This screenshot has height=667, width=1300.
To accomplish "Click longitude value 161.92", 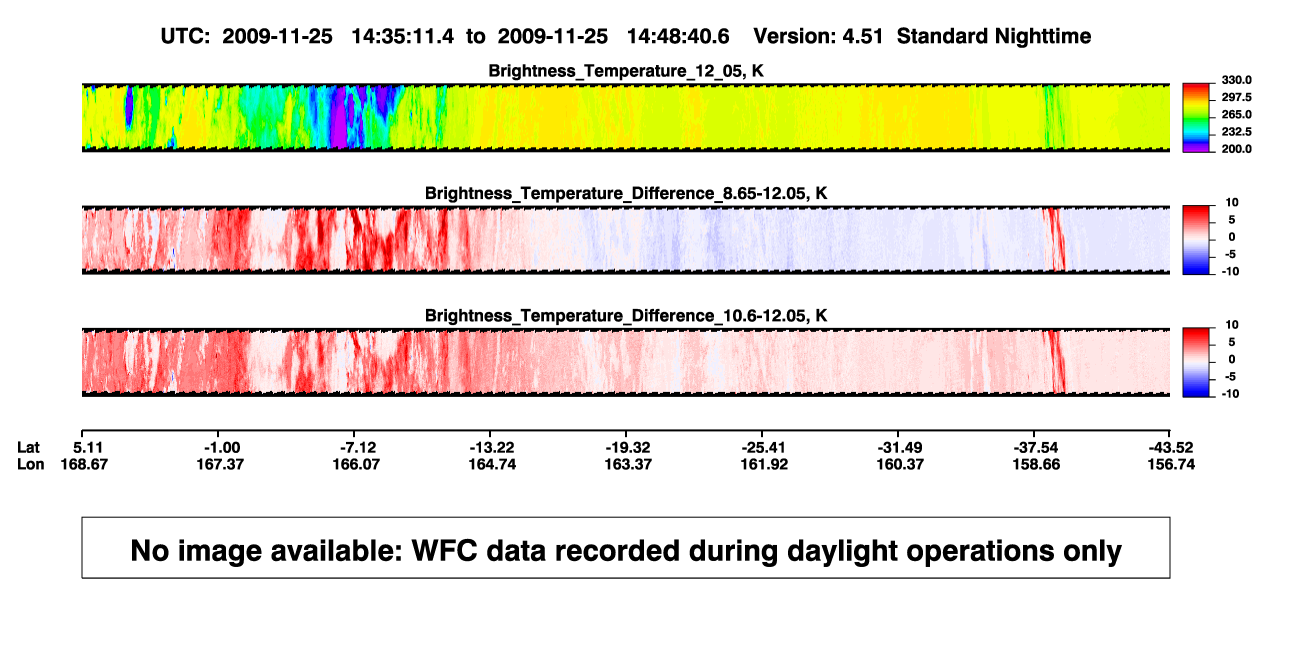I will point(764,464).
